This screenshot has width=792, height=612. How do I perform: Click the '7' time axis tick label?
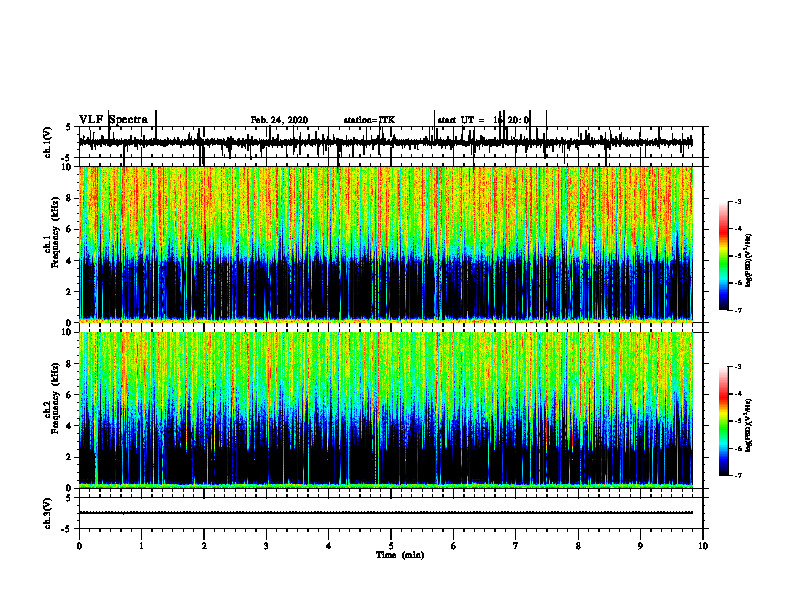(516, 546)
